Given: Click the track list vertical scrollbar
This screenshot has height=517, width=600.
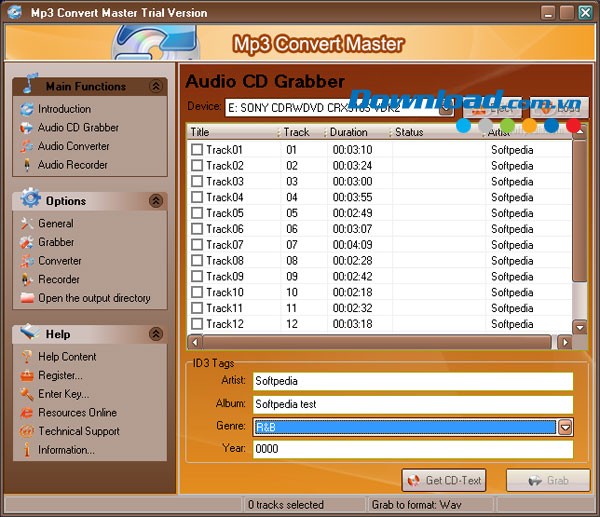Looking at the screenshot, I should [580, 230].
